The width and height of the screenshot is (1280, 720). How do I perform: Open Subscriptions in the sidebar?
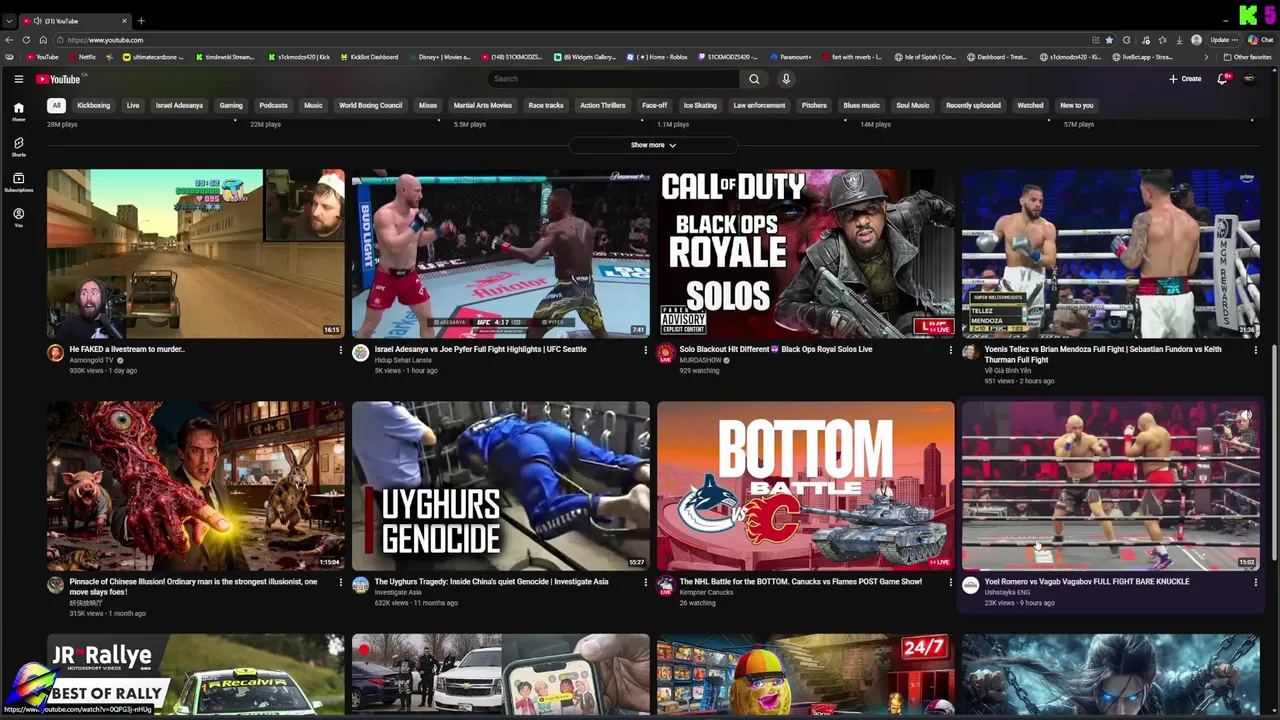(x=18, y=182)
